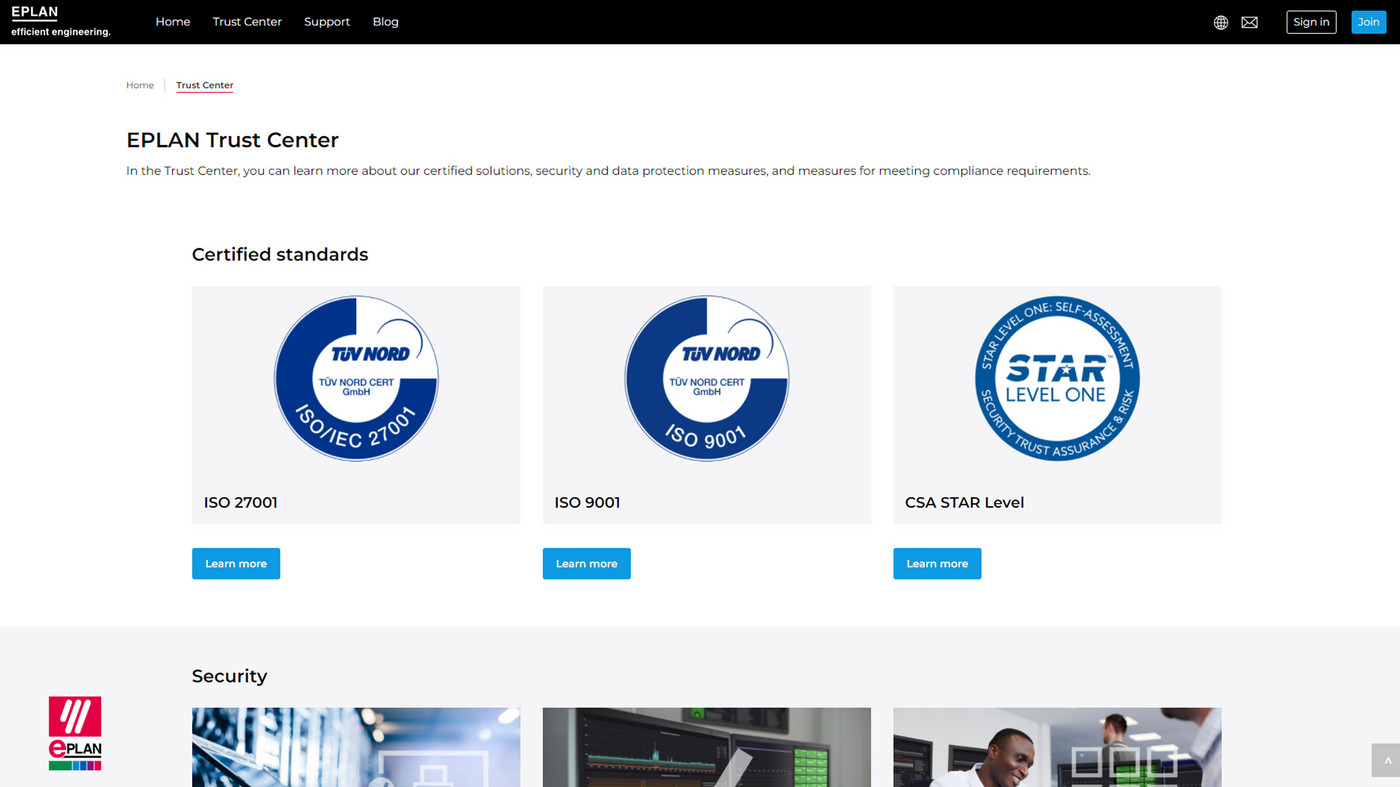
Task: Click the Trust Center breadcrumb
Action: [204, 85]
